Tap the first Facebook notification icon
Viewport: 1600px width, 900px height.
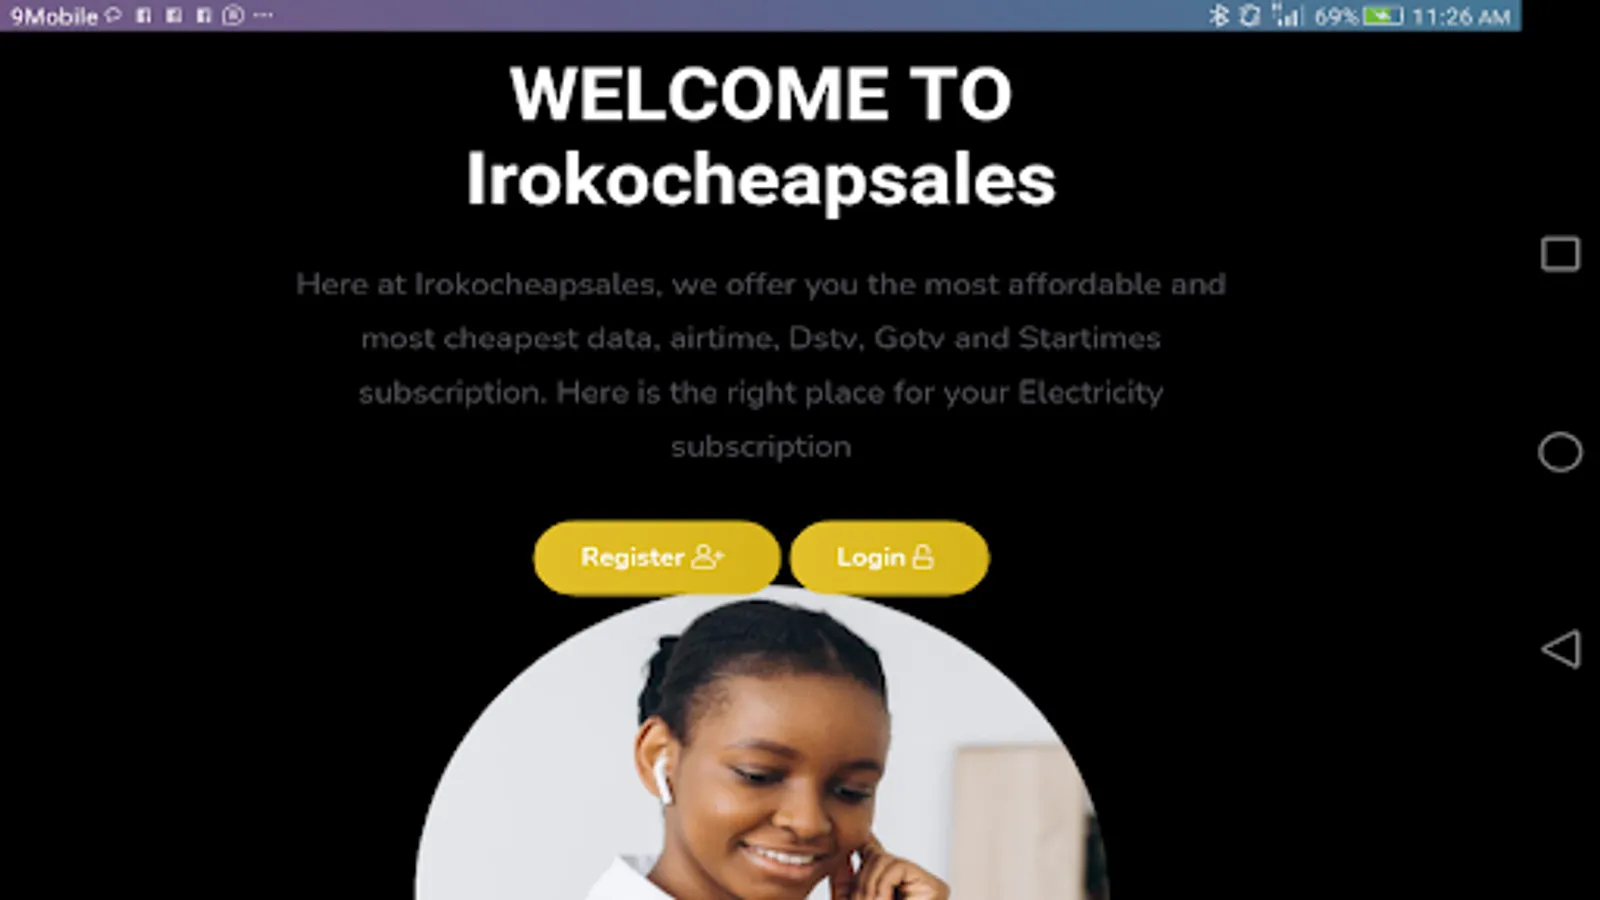(x=144, y=15)
